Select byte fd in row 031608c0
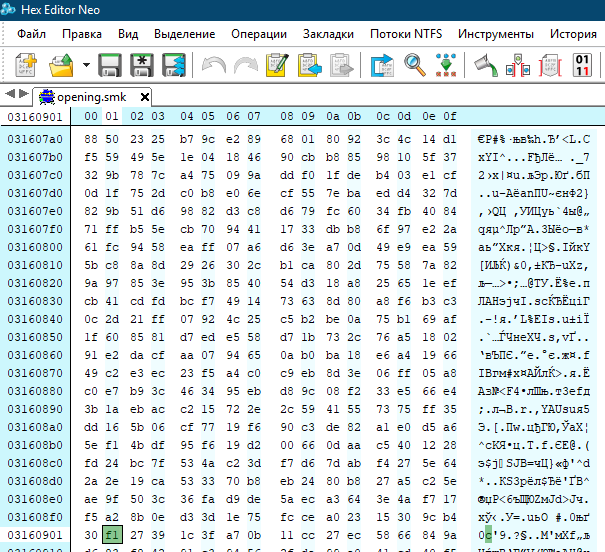 coord(91,463)
